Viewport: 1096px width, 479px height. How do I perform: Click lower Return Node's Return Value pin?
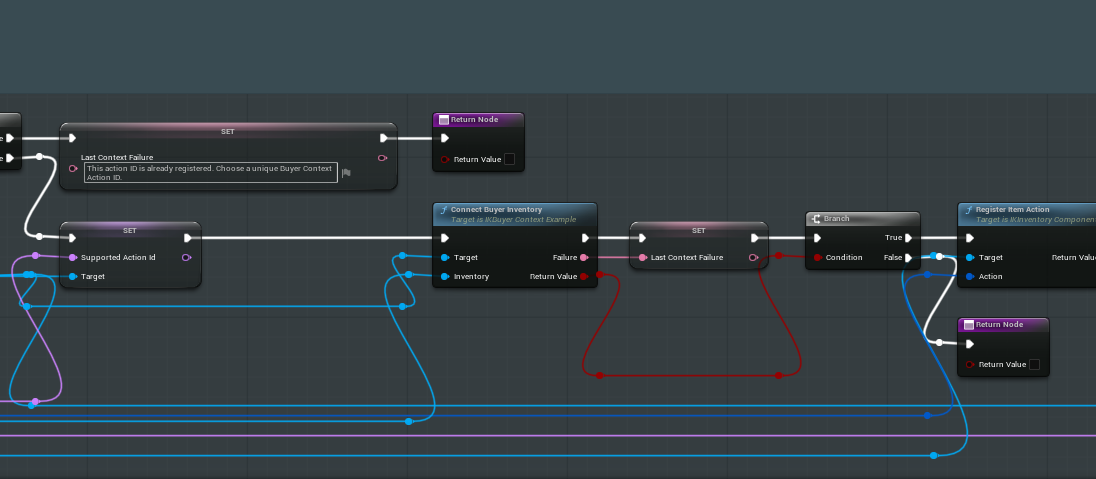pyautogui.click(x=969, y=364)
